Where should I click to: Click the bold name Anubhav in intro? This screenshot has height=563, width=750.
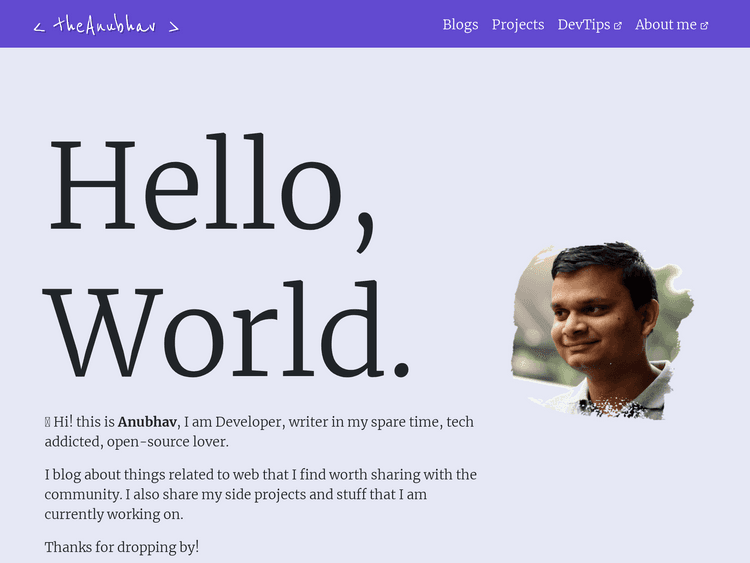[x=147, y=422]
